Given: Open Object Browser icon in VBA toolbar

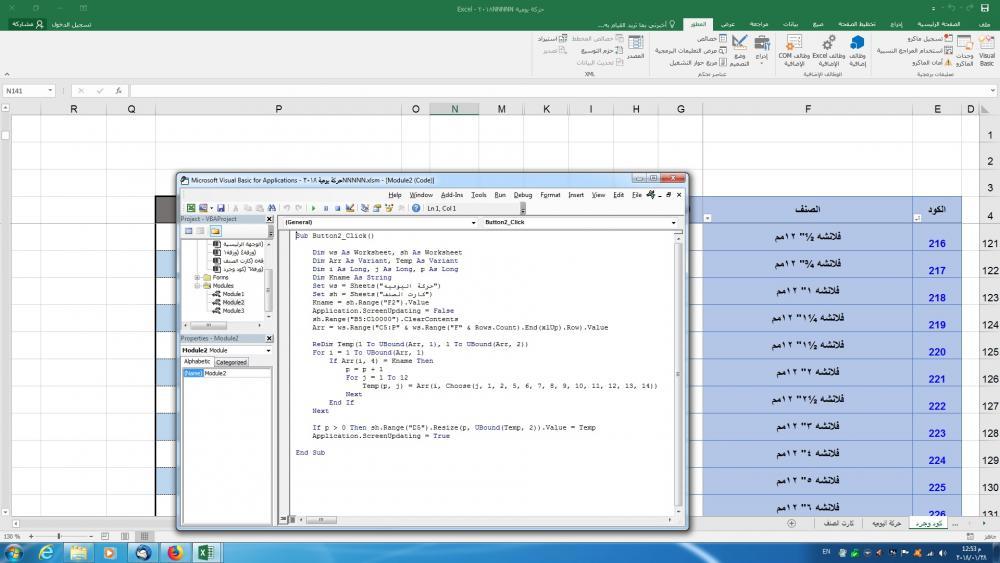Looking at the screenshot, I should point(389,208).
